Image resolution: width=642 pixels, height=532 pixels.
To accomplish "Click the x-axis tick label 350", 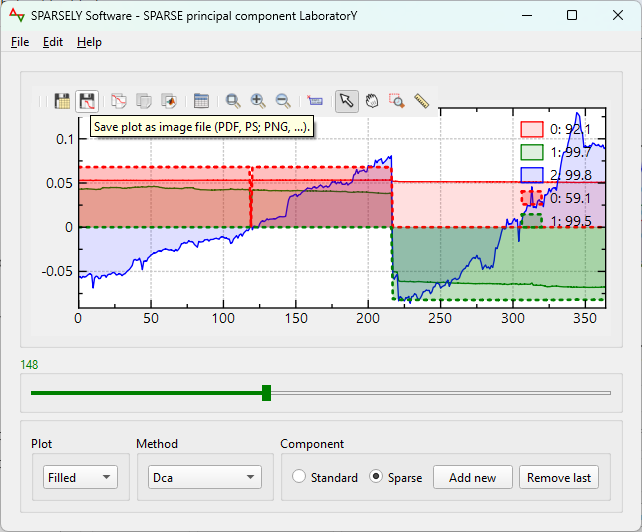I will tap(585, 319).
